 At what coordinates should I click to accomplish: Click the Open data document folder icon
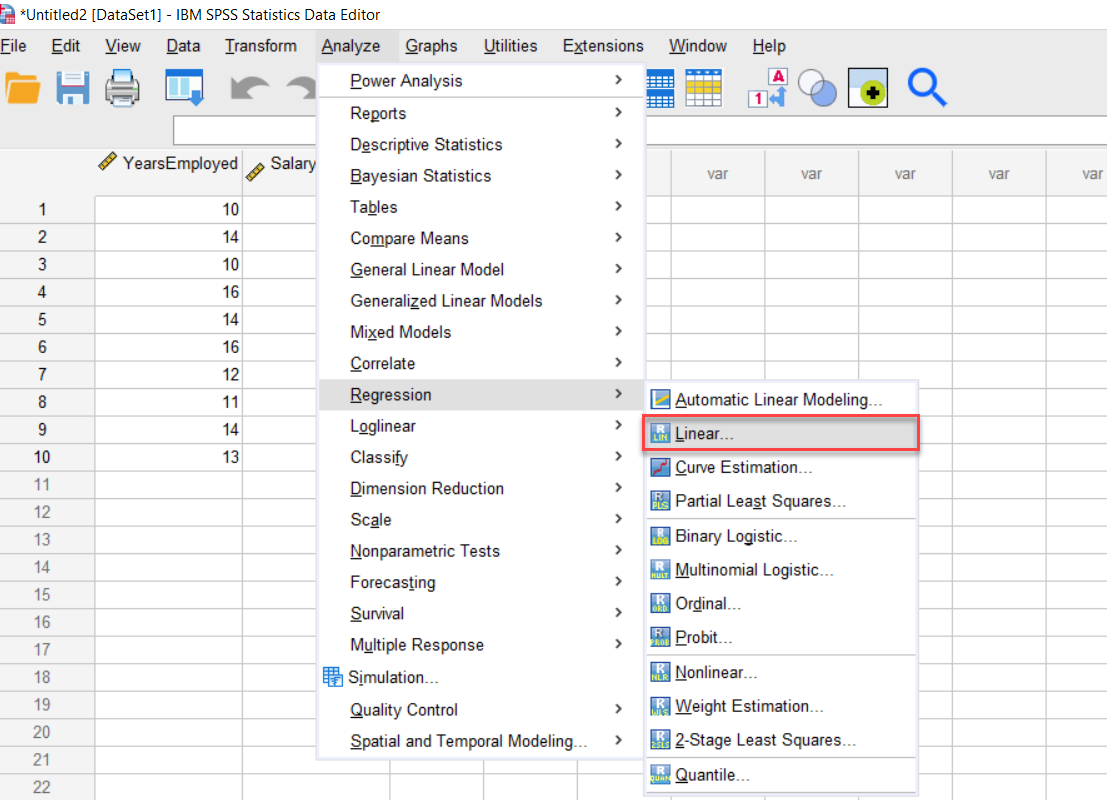pyautogui.click(x=23, y=88)
